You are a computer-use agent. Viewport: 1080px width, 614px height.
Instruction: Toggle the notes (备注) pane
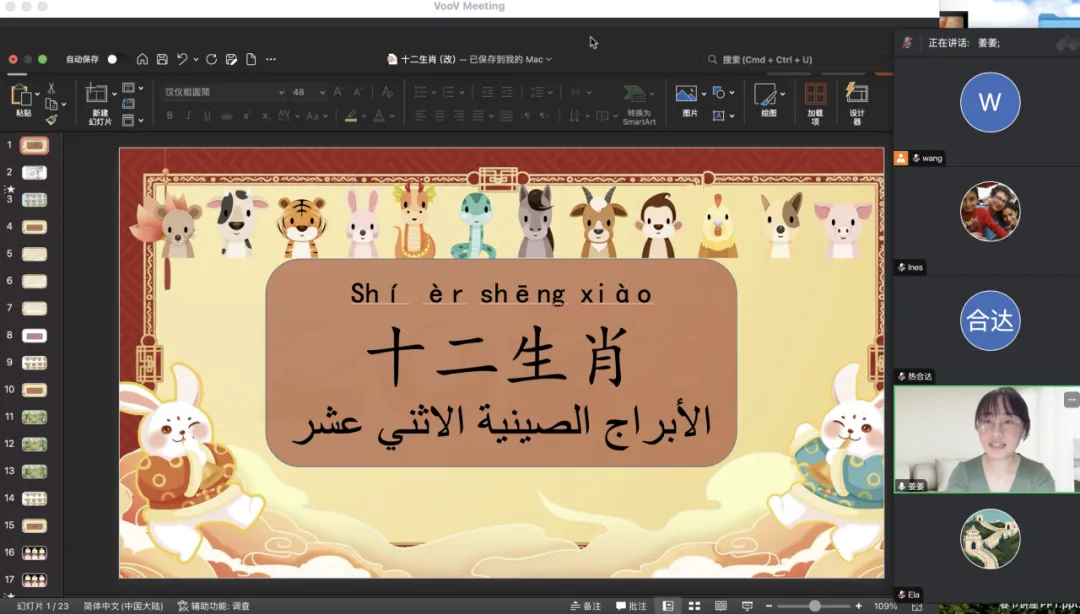click(586, 606)
